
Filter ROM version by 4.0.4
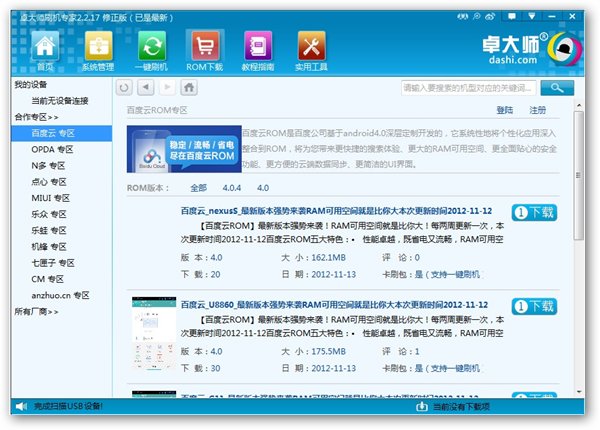pos(232,188)
